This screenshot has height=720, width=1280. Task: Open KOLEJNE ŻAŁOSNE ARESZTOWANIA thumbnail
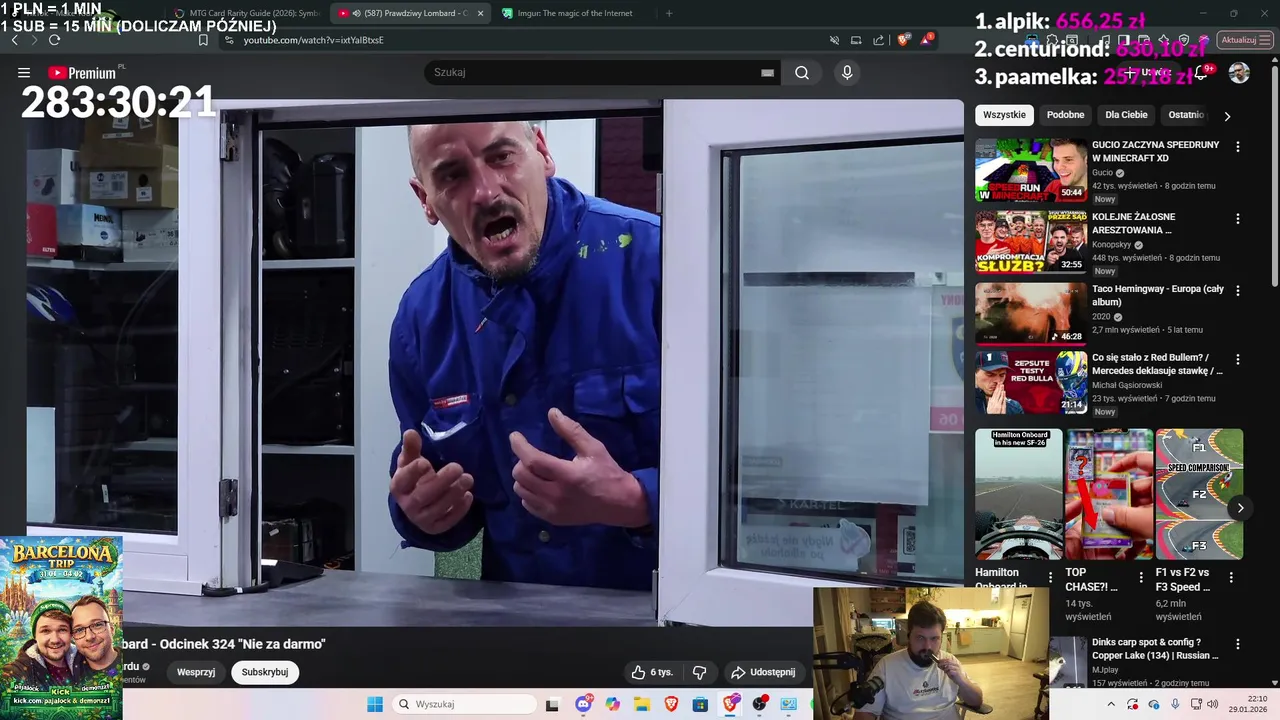(x=1031, y=242)
